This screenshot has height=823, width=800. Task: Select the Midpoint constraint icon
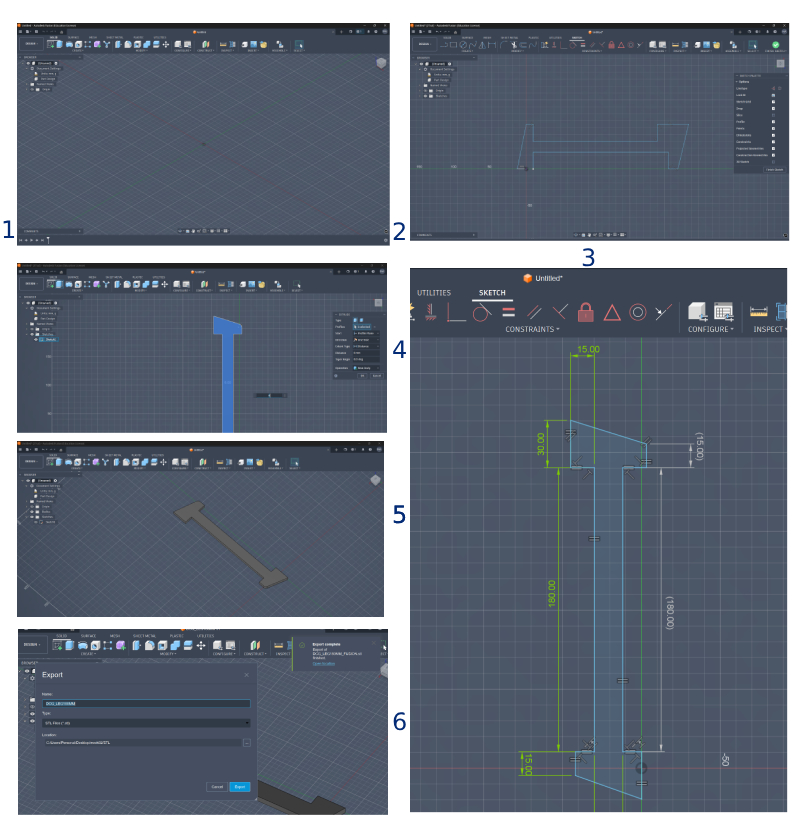pyautogui.click(x=611, y=312)
